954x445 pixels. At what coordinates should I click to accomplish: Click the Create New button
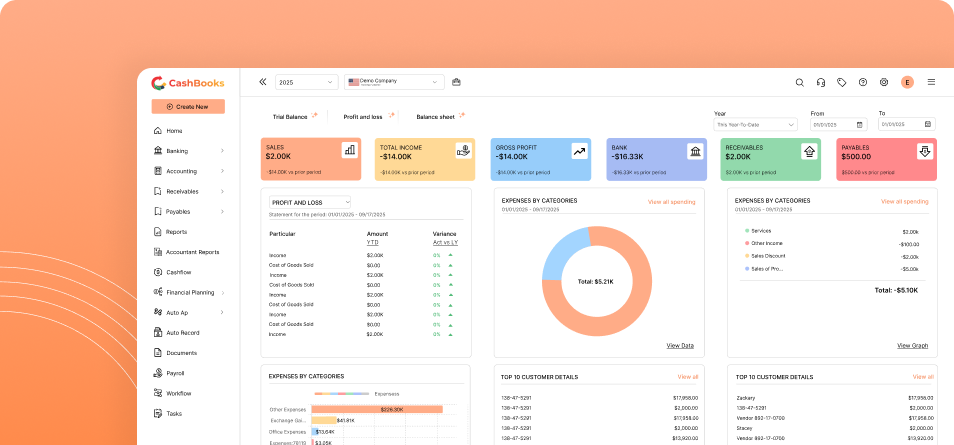click(188, 107)
